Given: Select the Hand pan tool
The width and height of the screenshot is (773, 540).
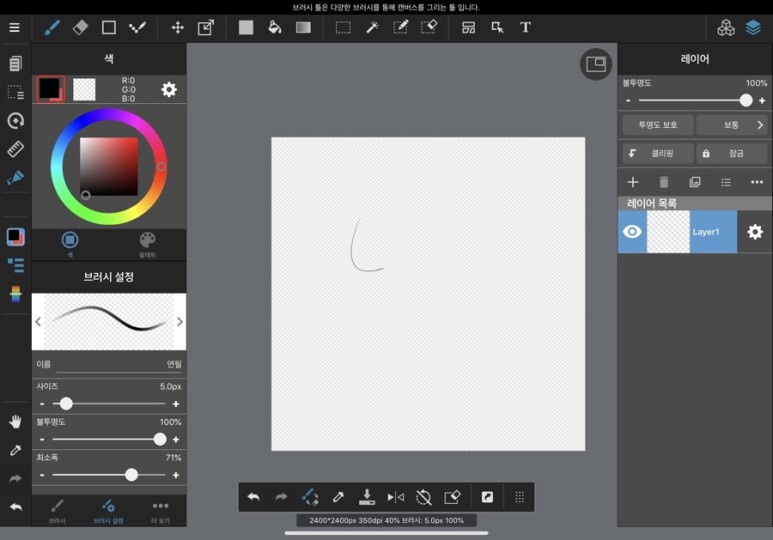Looking at the screenshot, I should (x=15, y=422).
